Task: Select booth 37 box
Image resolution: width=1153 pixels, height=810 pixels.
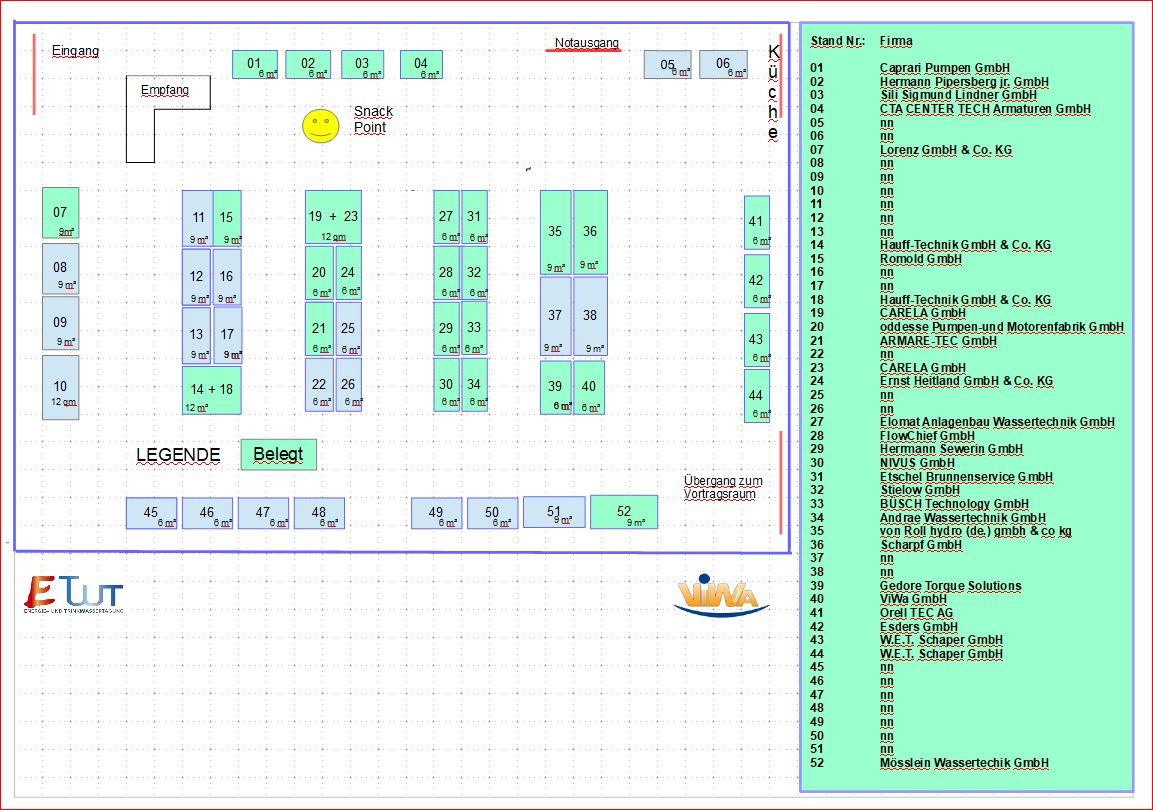Action: pos(555,317)
